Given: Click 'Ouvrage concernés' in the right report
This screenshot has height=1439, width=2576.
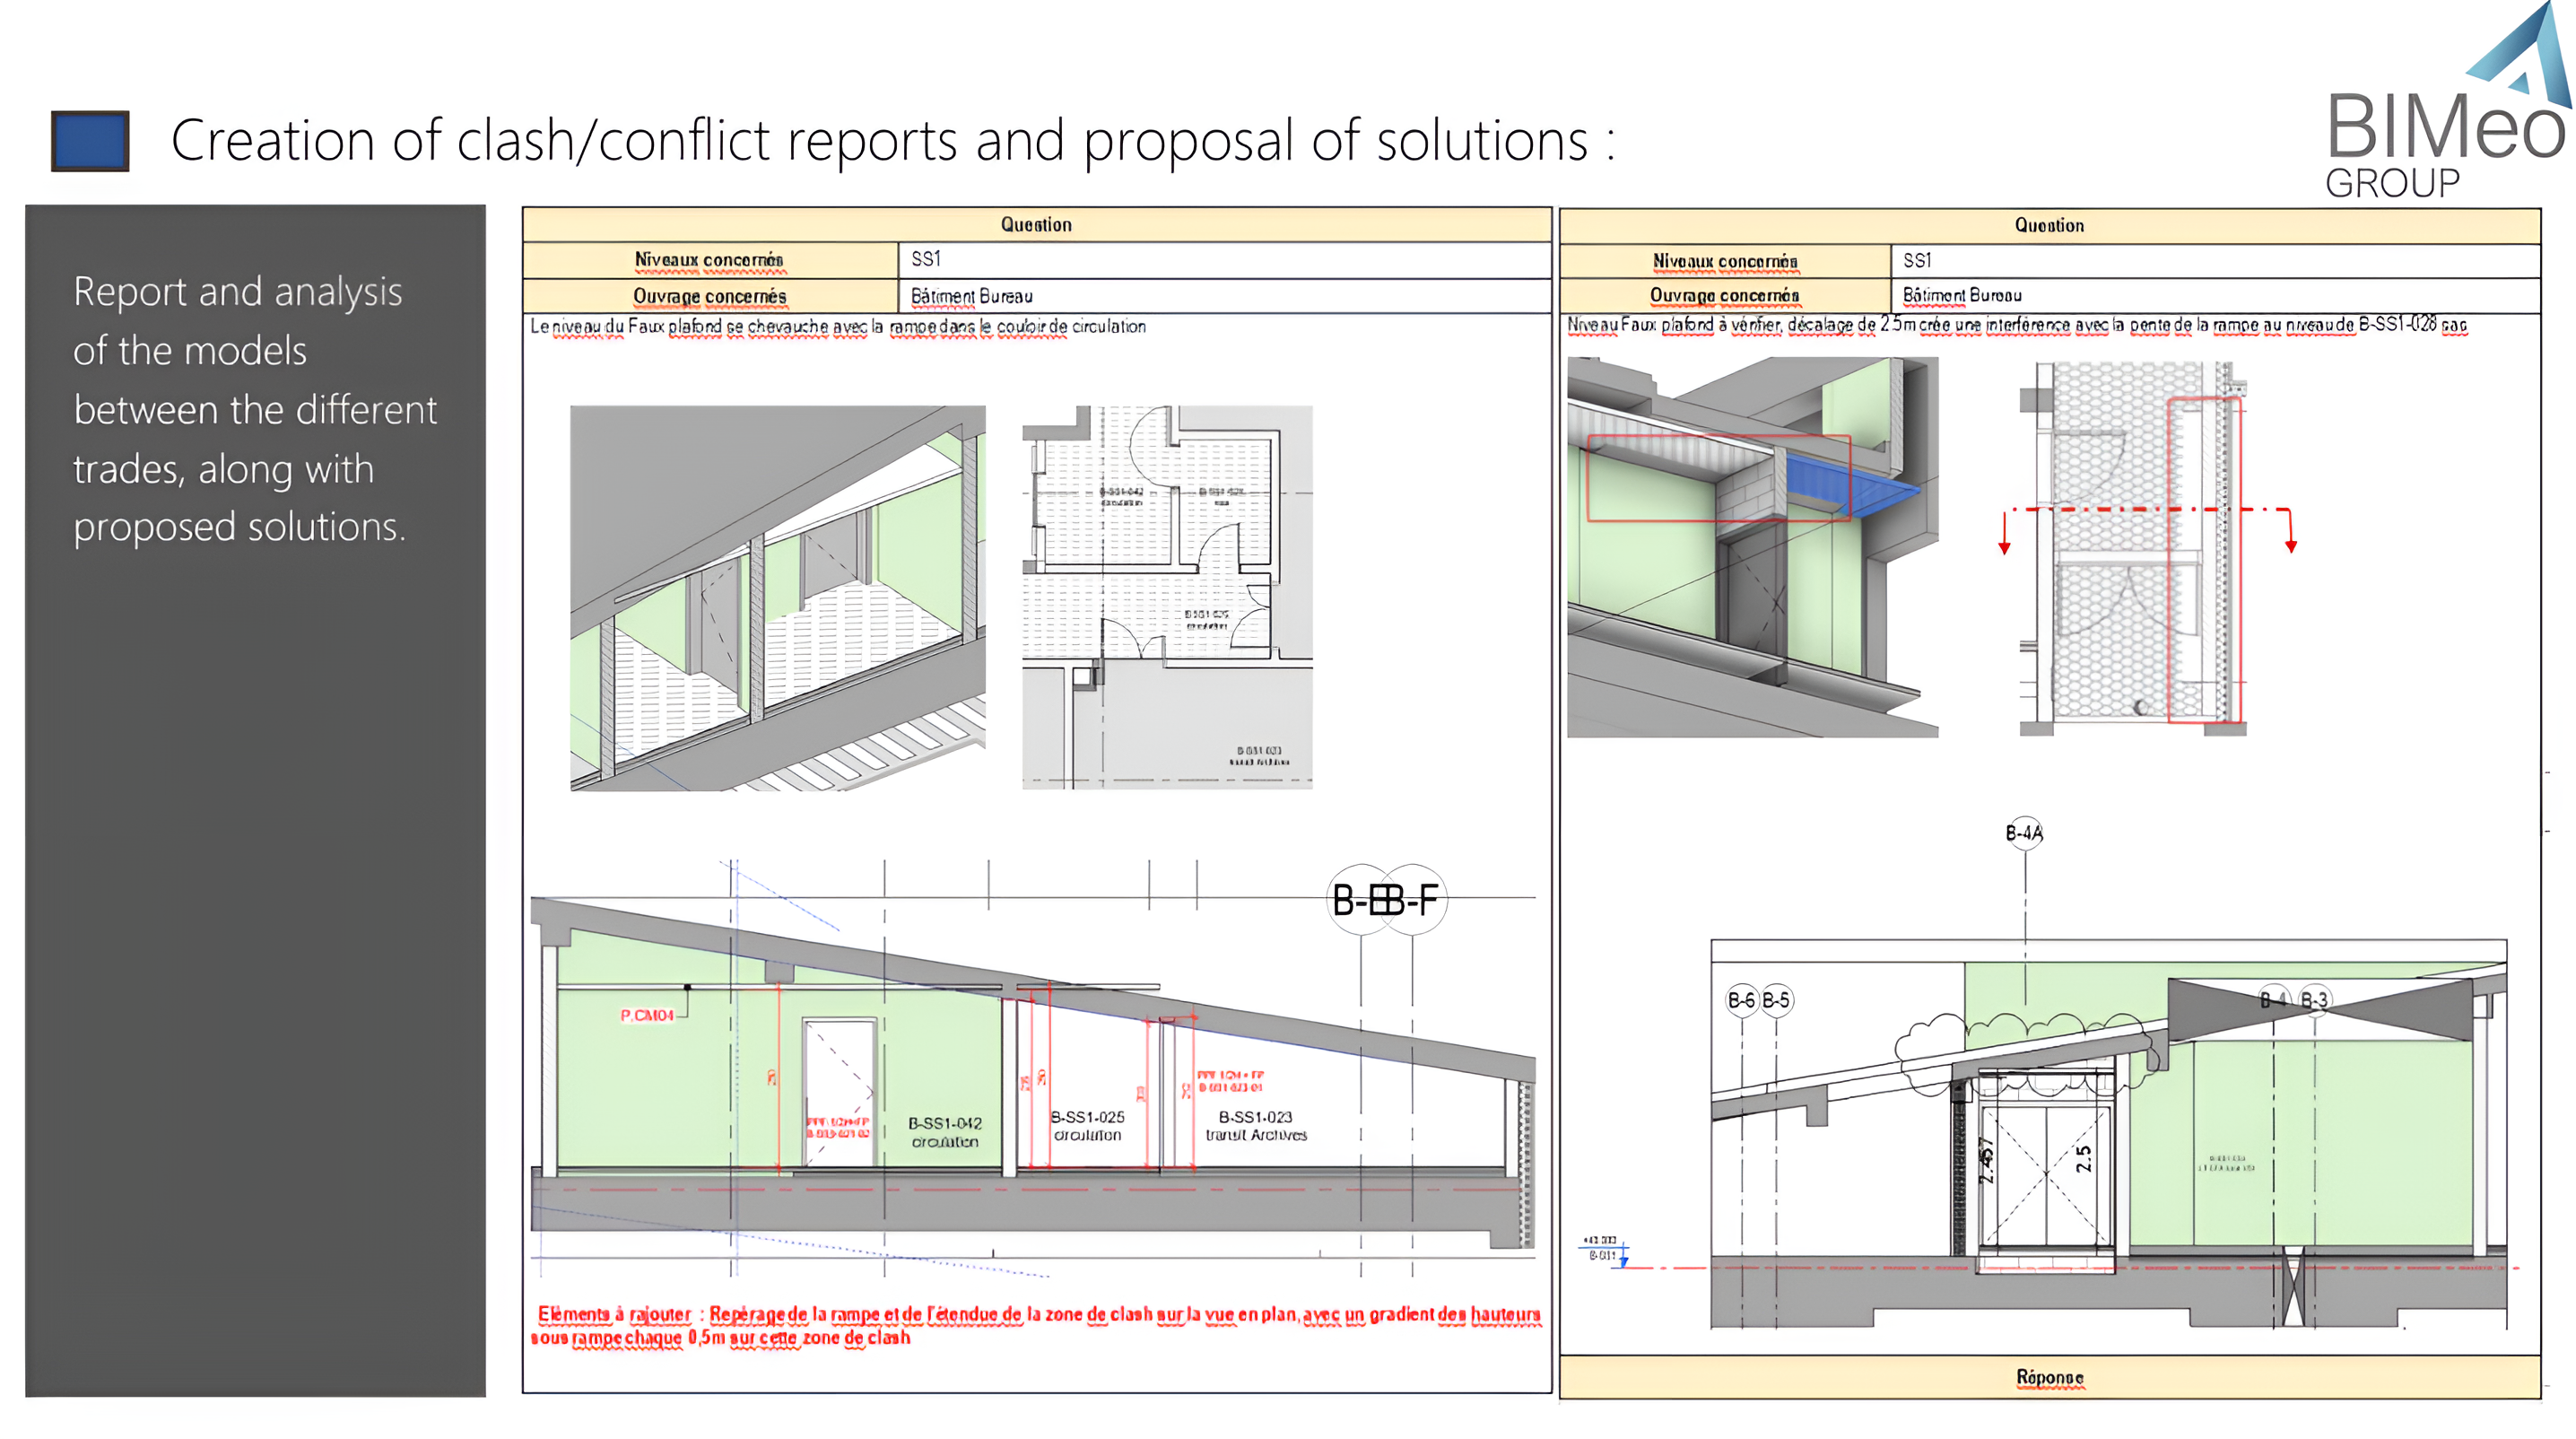Looking at the screenshot, I should coord(1725,295).
